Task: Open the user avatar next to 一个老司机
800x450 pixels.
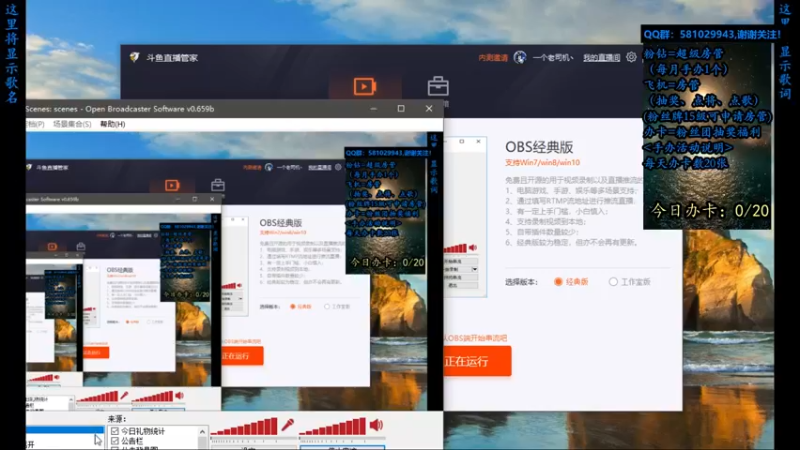Action: [520, 58]
